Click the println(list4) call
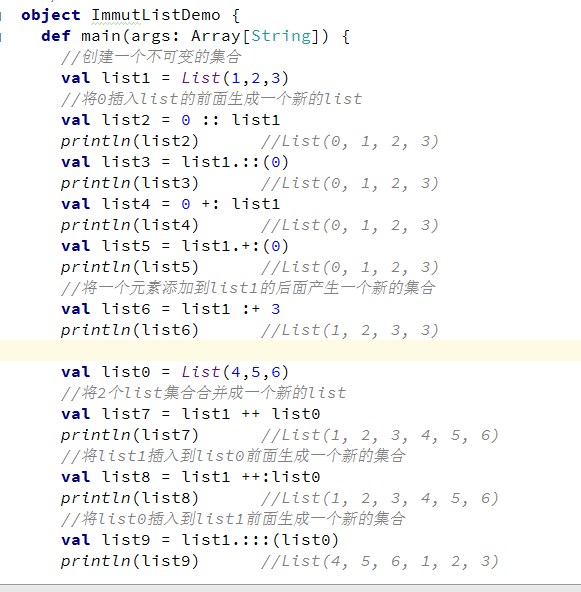581x592 pixels. point(129,225)
